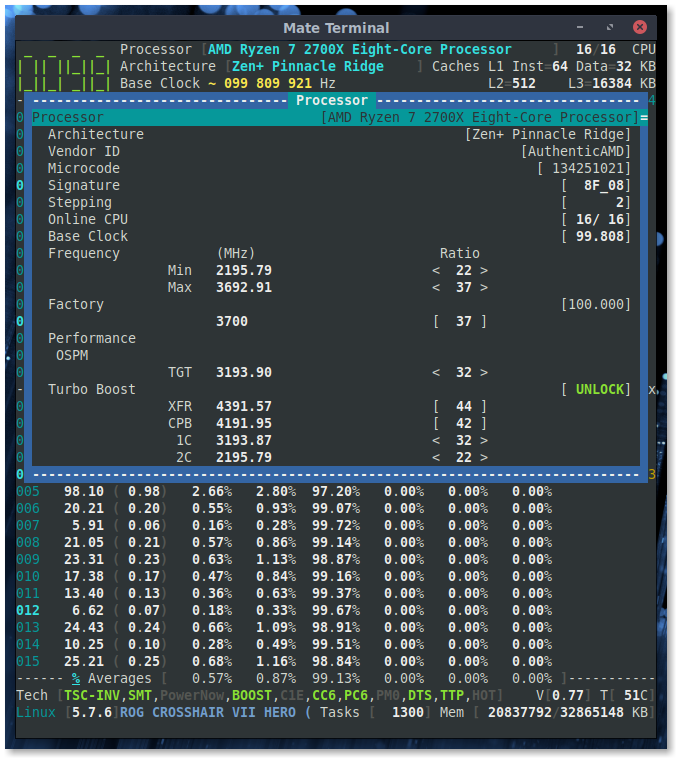Click the PowerNow tech flag
Screen dimensions: 676x758
(192, 696)
